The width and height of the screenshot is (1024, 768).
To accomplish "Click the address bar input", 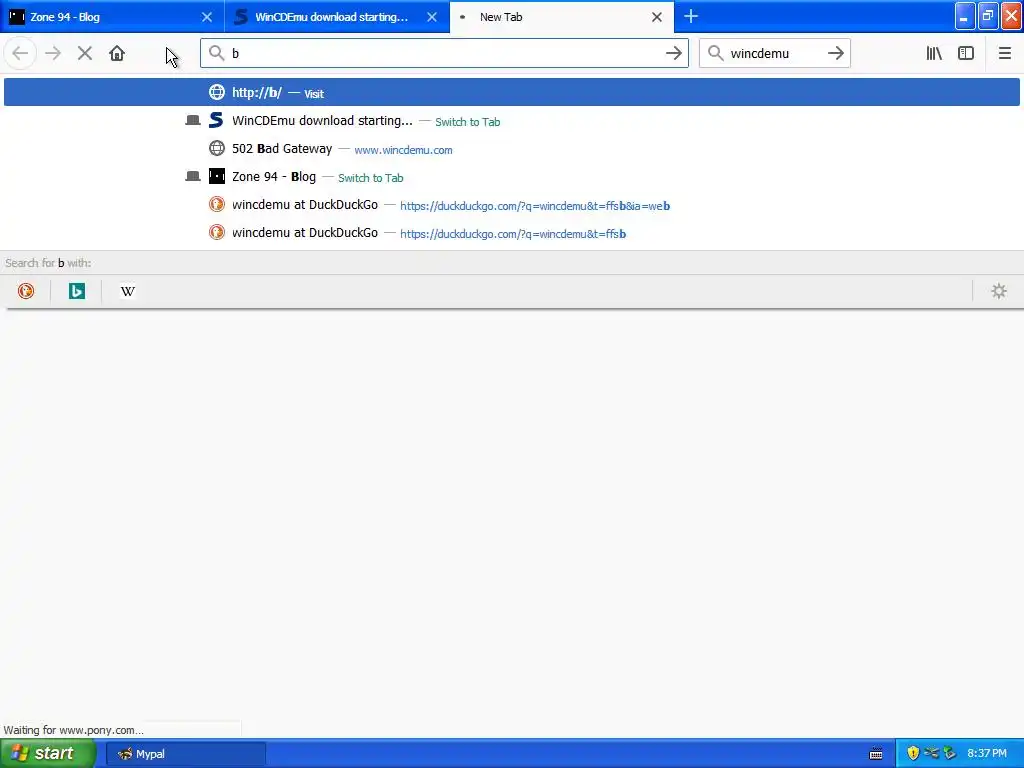I will (x=444, y=54).
